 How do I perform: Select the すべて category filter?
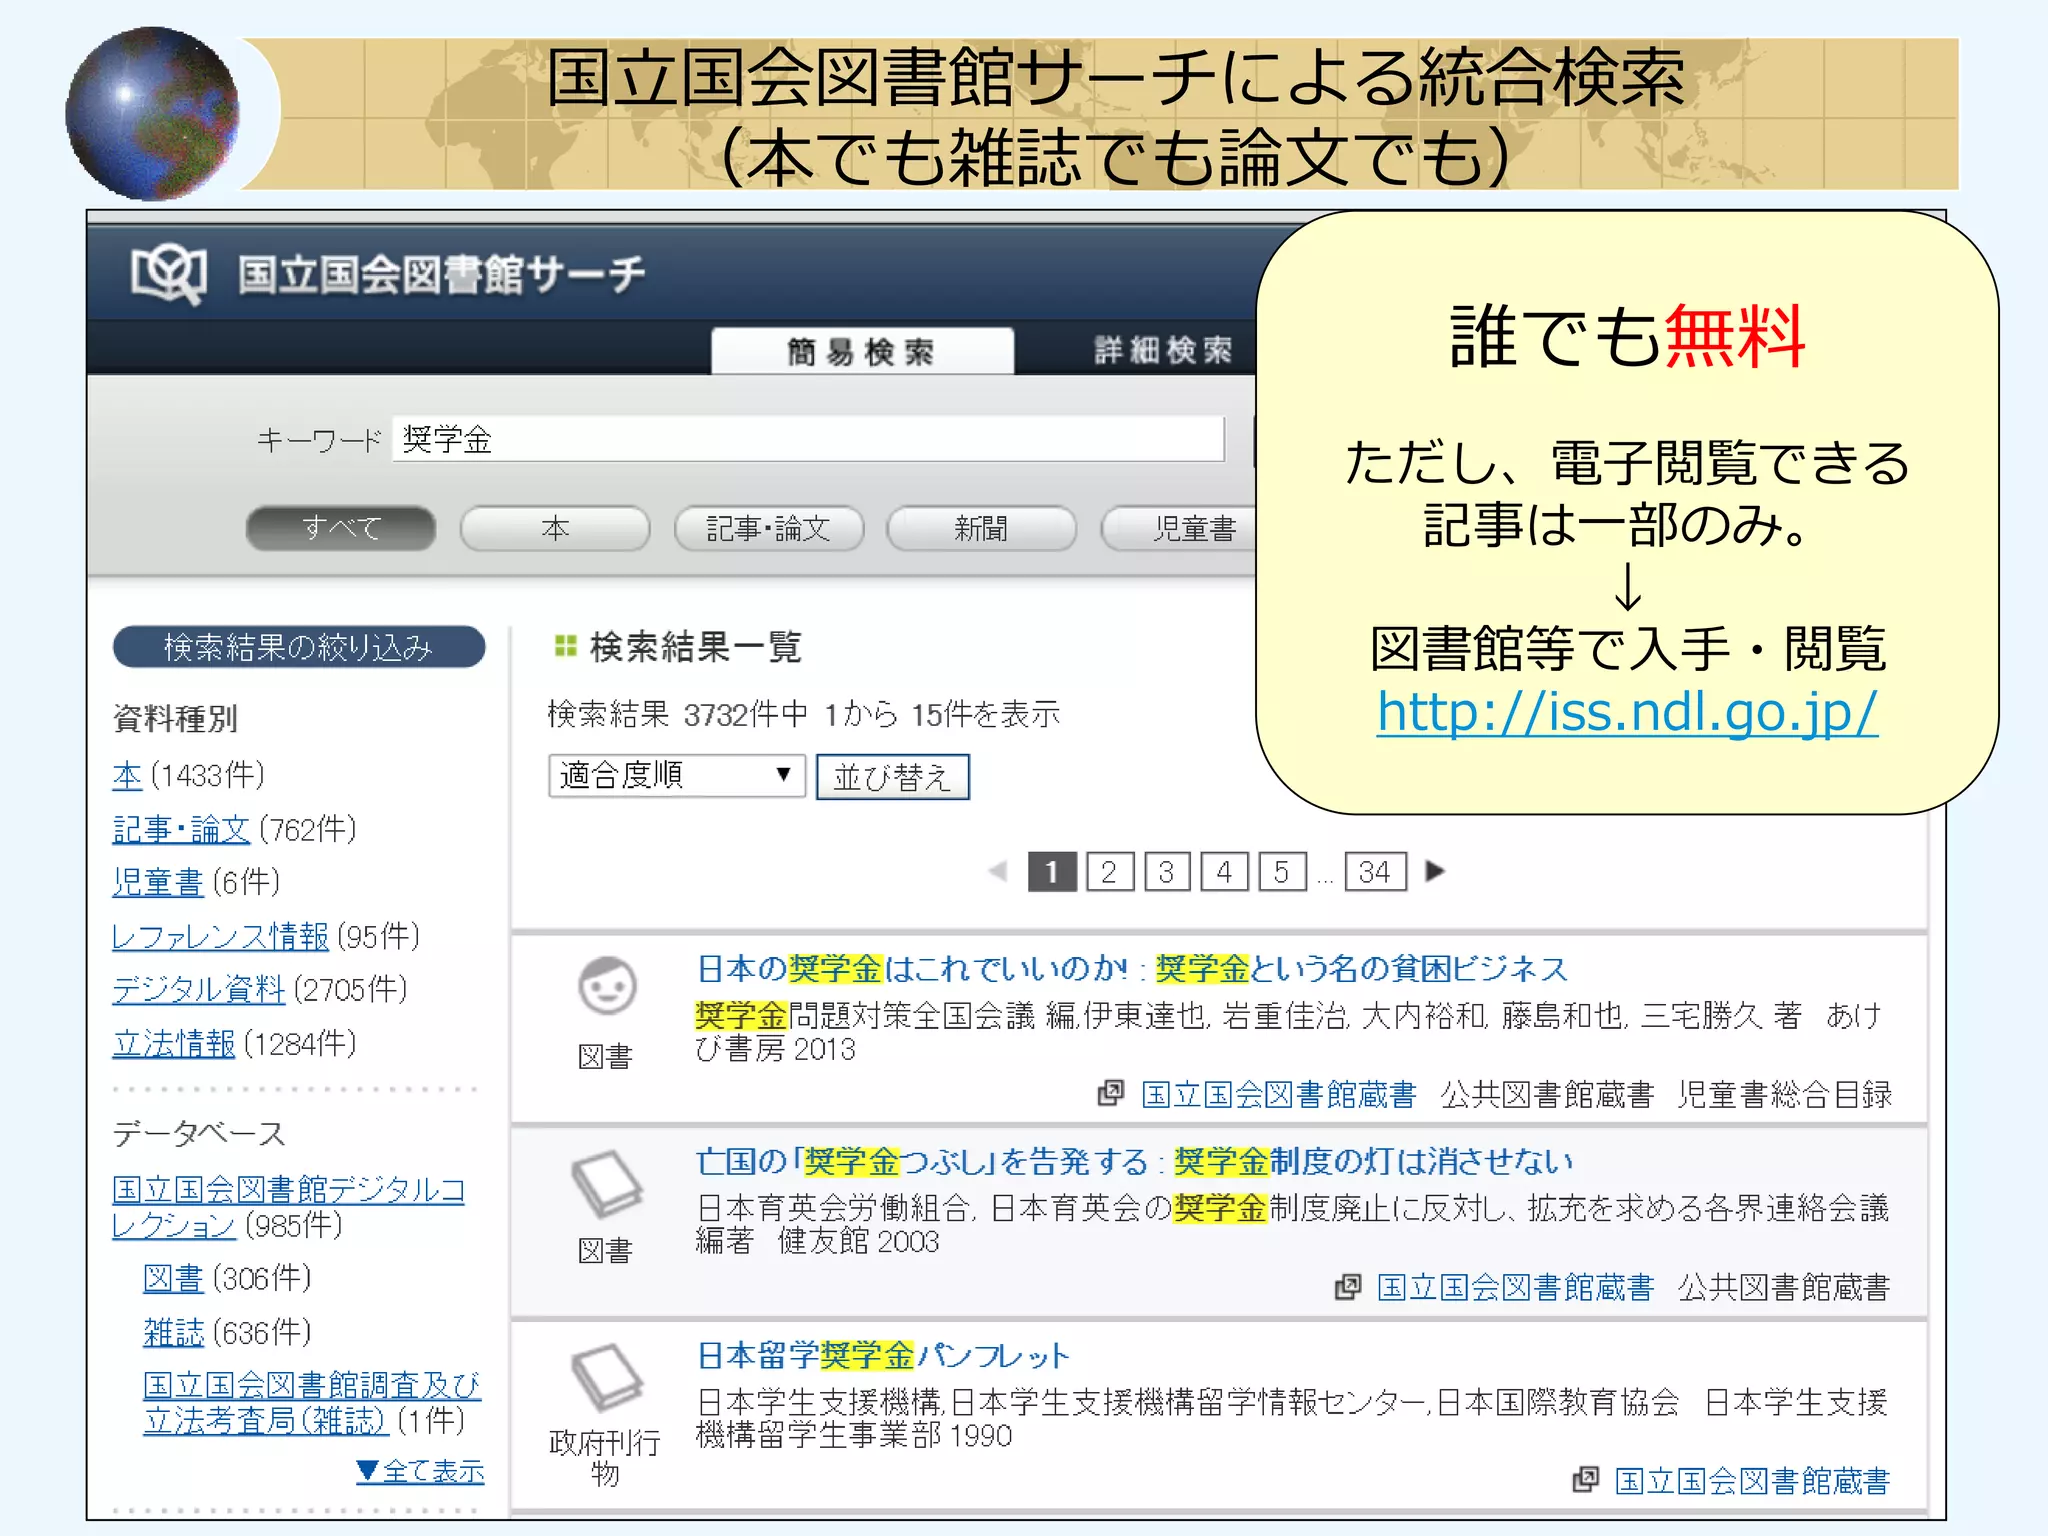pos(341,528)
